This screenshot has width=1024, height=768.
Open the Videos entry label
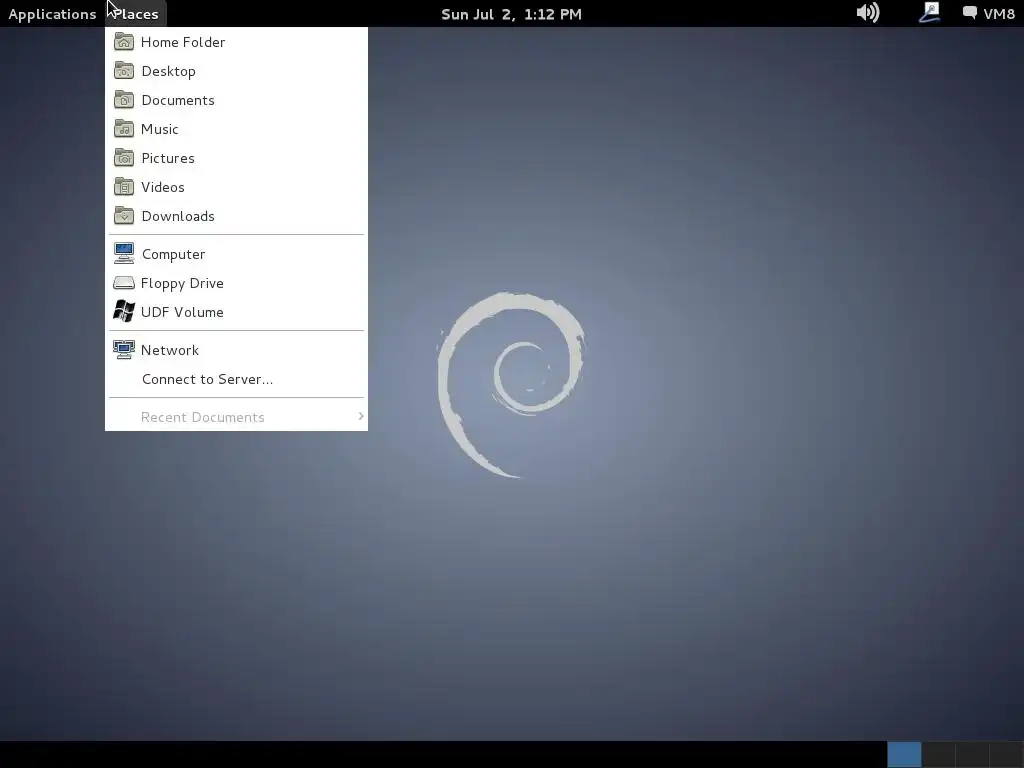pos(163,187)
